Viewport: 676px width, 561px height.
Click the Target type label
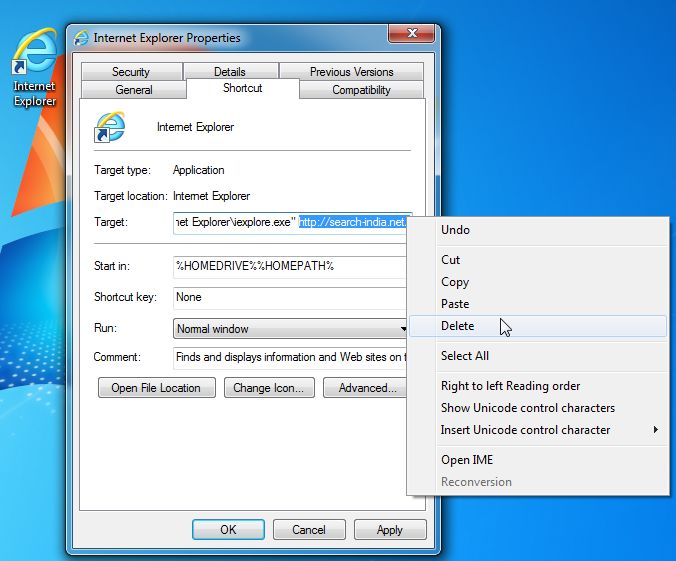click(122, 170)
